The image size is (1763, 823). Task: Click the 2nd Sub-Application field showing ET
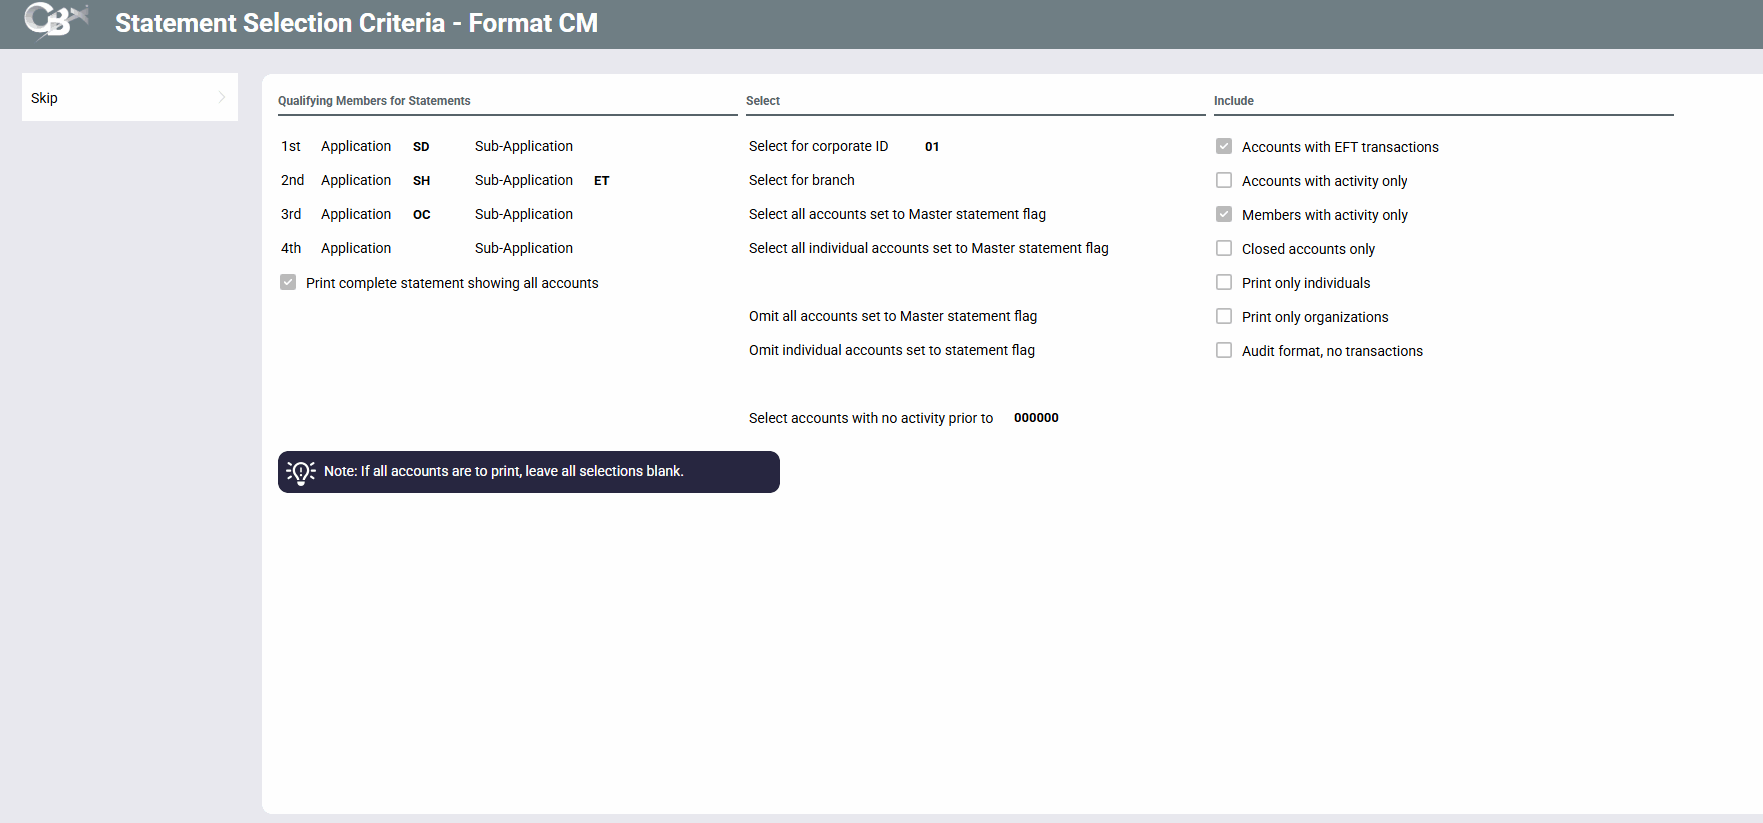[601, 181]
